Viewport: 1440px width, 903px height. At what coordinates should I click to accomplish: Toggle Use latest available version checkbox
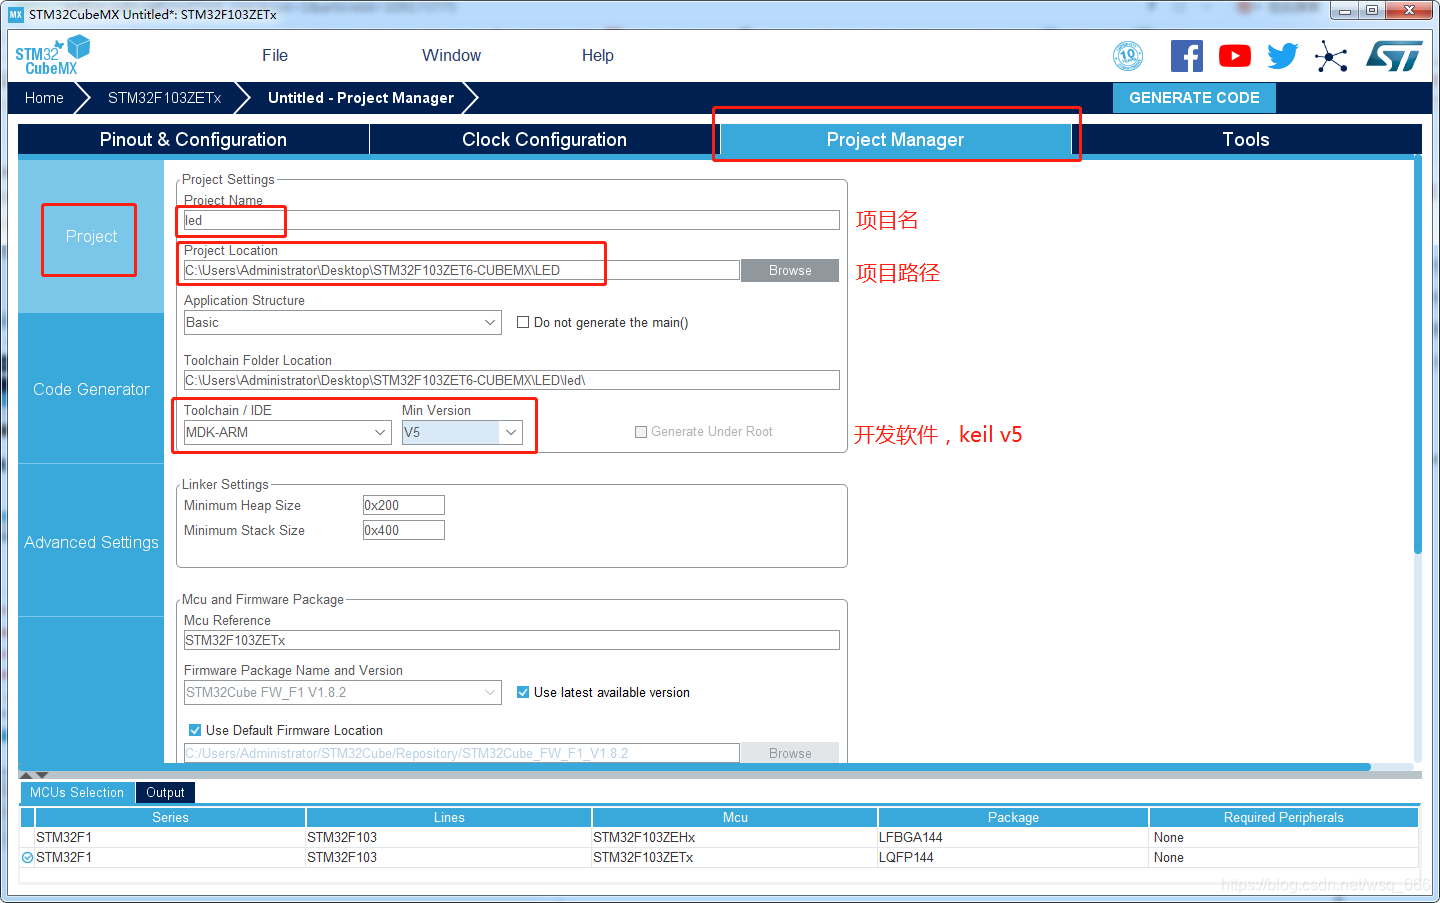pyautogui.click(x=523, y=692)
